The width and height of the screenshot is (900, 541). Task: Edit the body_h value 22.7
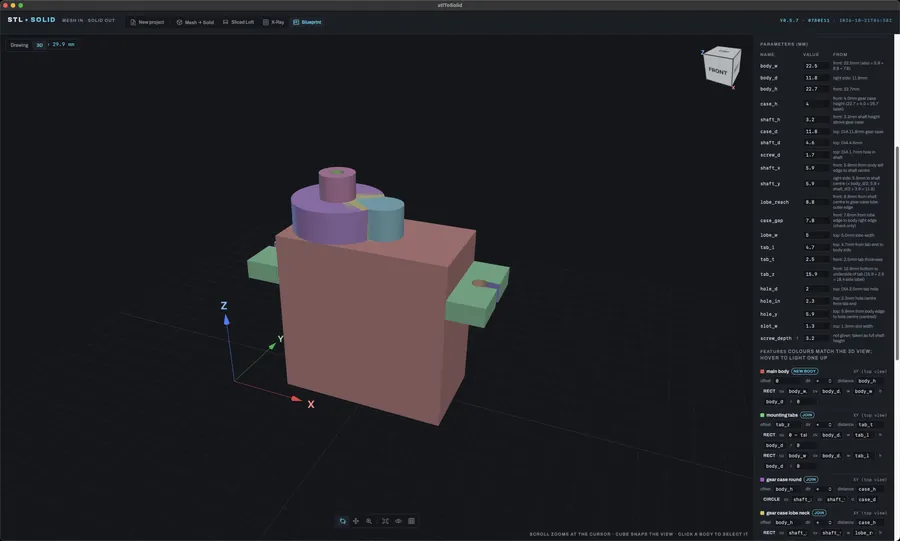815,89
